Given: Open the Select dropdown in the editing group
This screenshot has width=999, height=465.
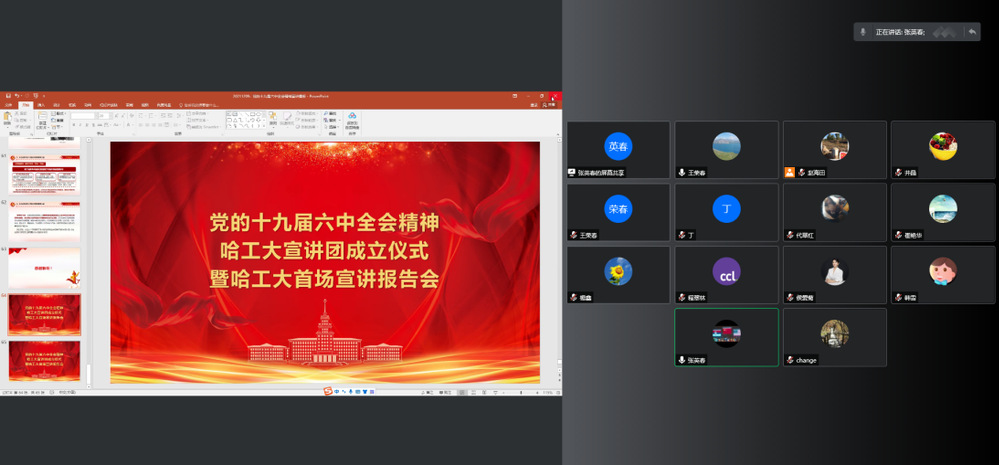Looking at the screenshot, I should pos(333,126).
